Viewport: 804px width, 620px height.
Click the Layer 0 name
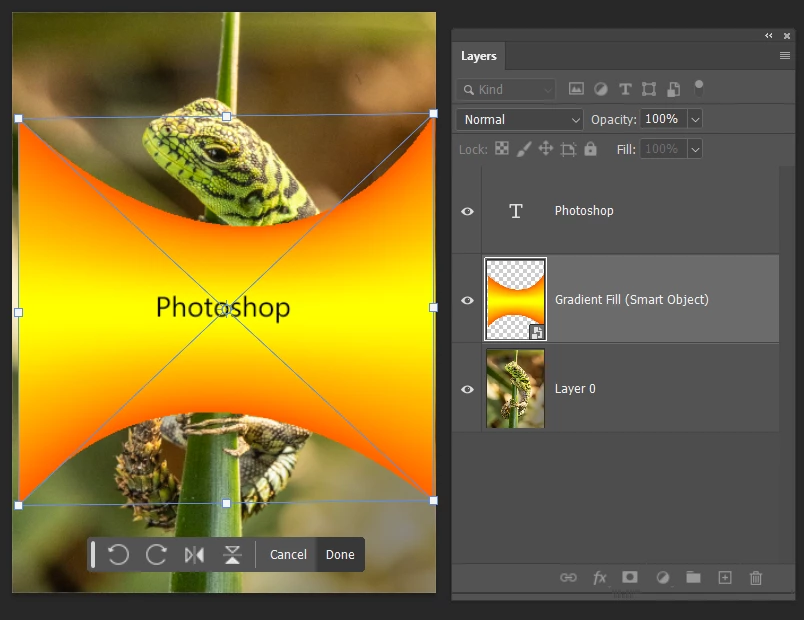[575, 389]
